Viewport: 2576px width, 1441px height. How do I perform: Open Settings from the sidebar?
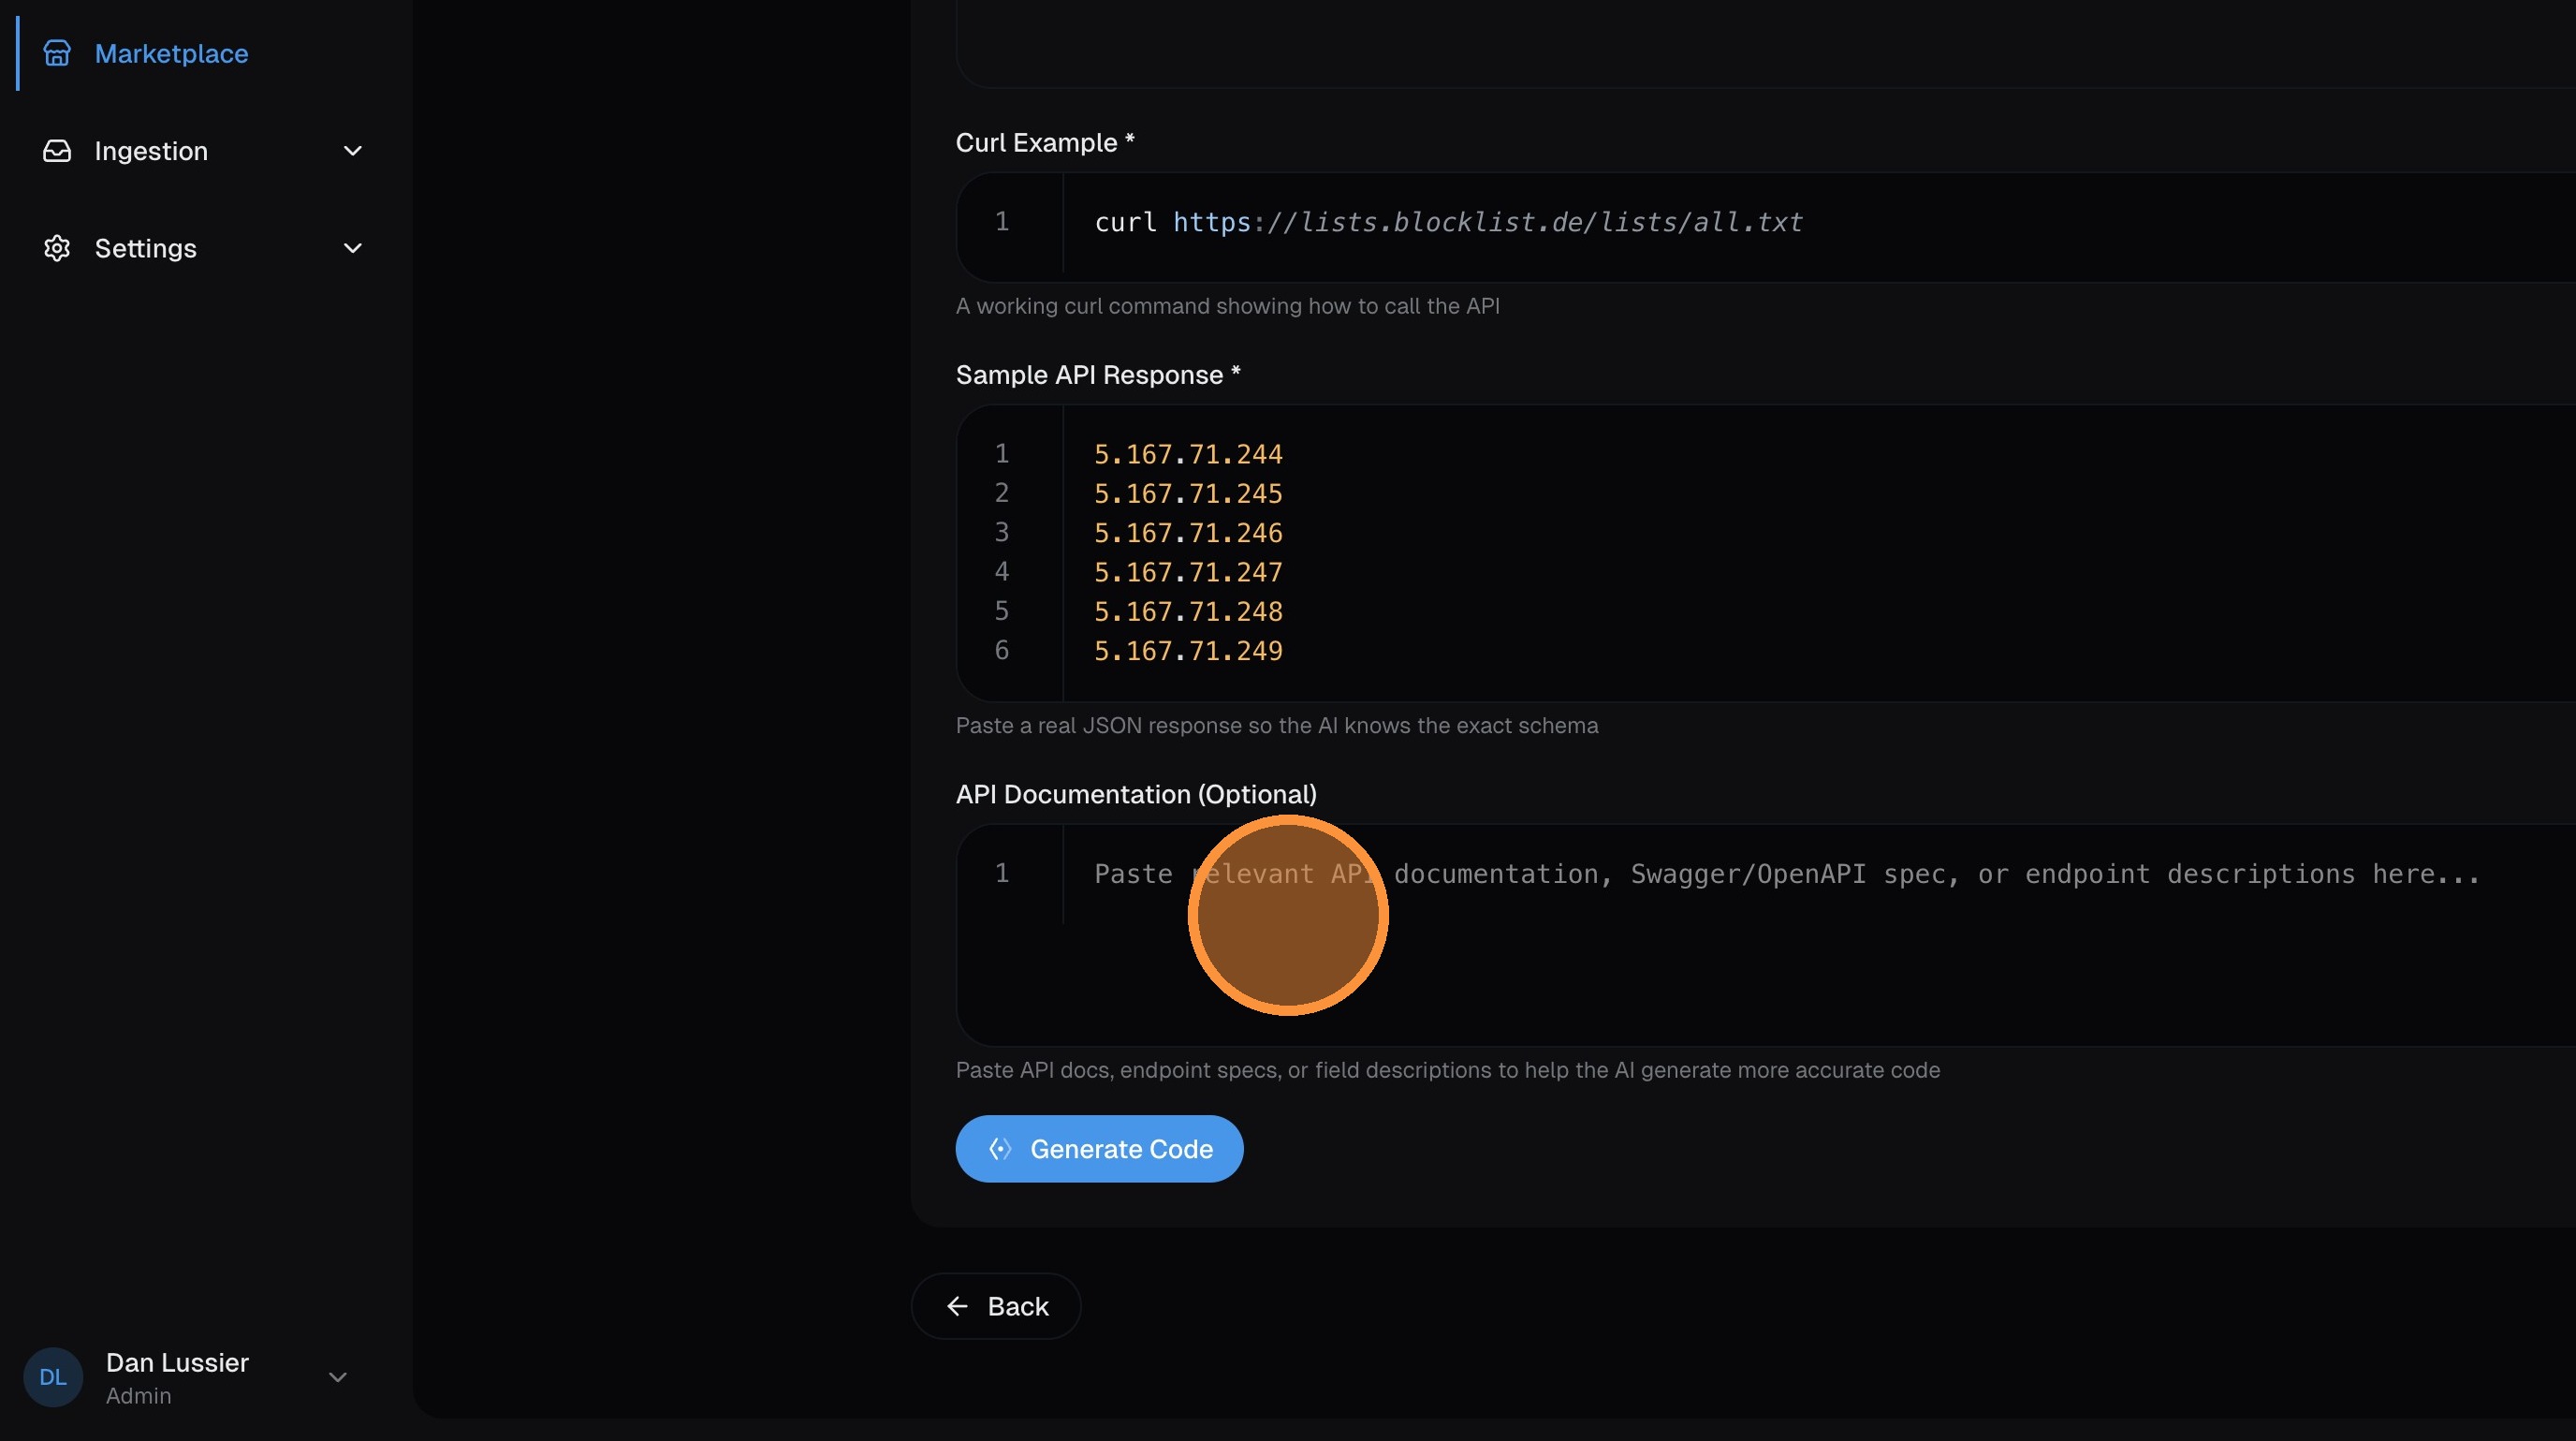[147, 248]
